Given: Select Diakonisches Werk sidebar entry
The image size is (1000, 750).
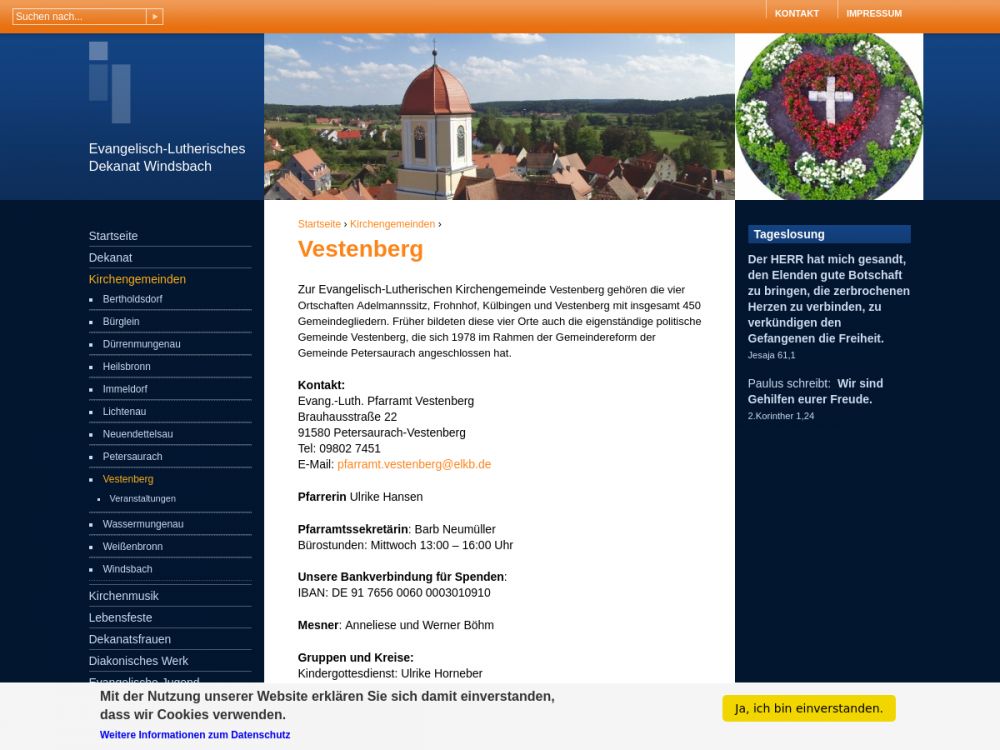Looking at the screenshot, I should (x=139, y=661).
